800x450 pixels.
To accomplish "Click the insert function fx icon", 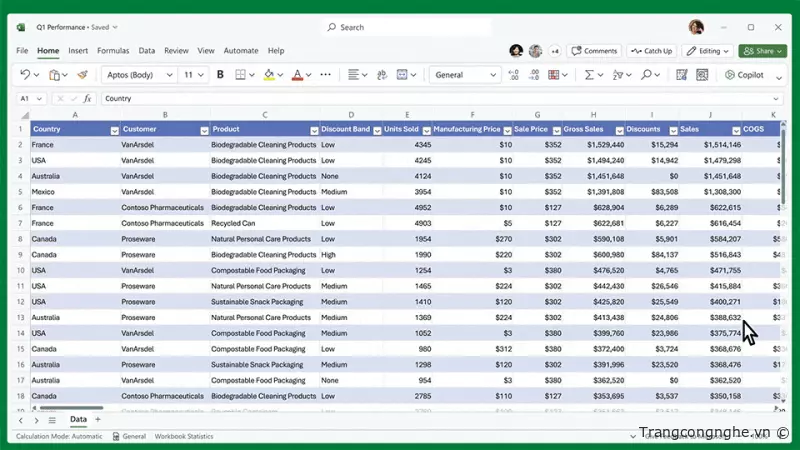I will (88, 99).
